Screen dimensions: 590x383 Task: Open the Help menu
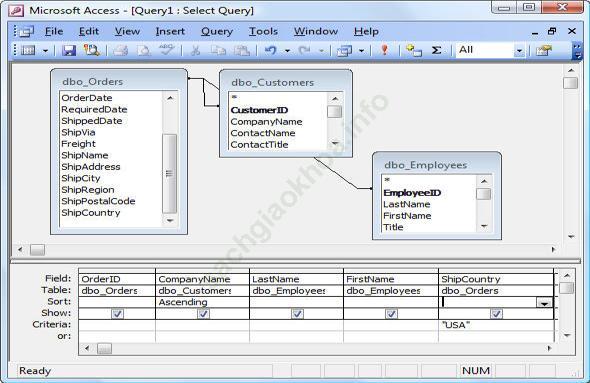tap(366, 32)
